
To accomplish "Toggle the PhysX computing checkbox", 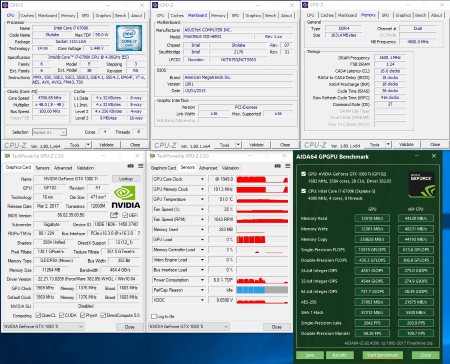I will click(82, 315).
